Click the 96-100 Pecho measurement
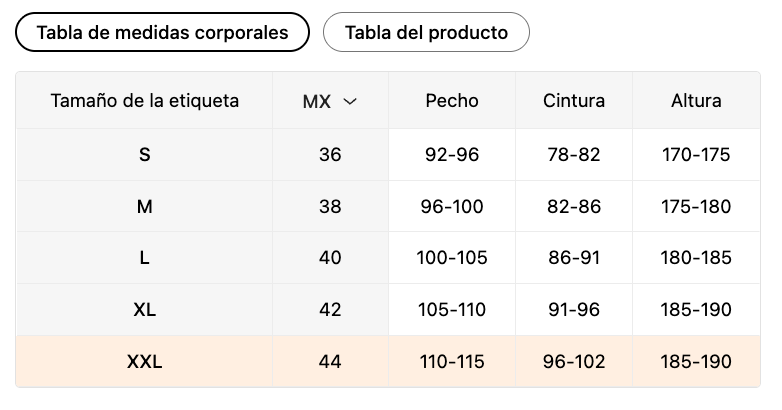This screenshot has height=410, width=782. (452, 207)
